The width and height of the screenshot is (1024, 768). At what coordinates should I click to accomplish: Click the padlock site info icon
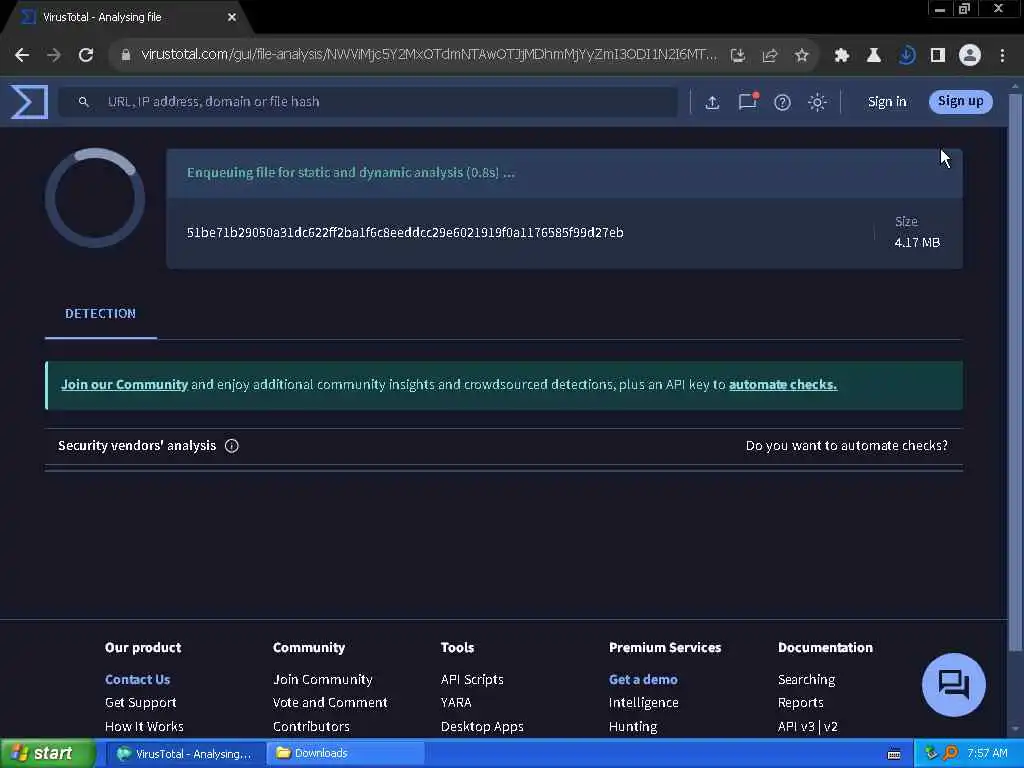[126, 55]
